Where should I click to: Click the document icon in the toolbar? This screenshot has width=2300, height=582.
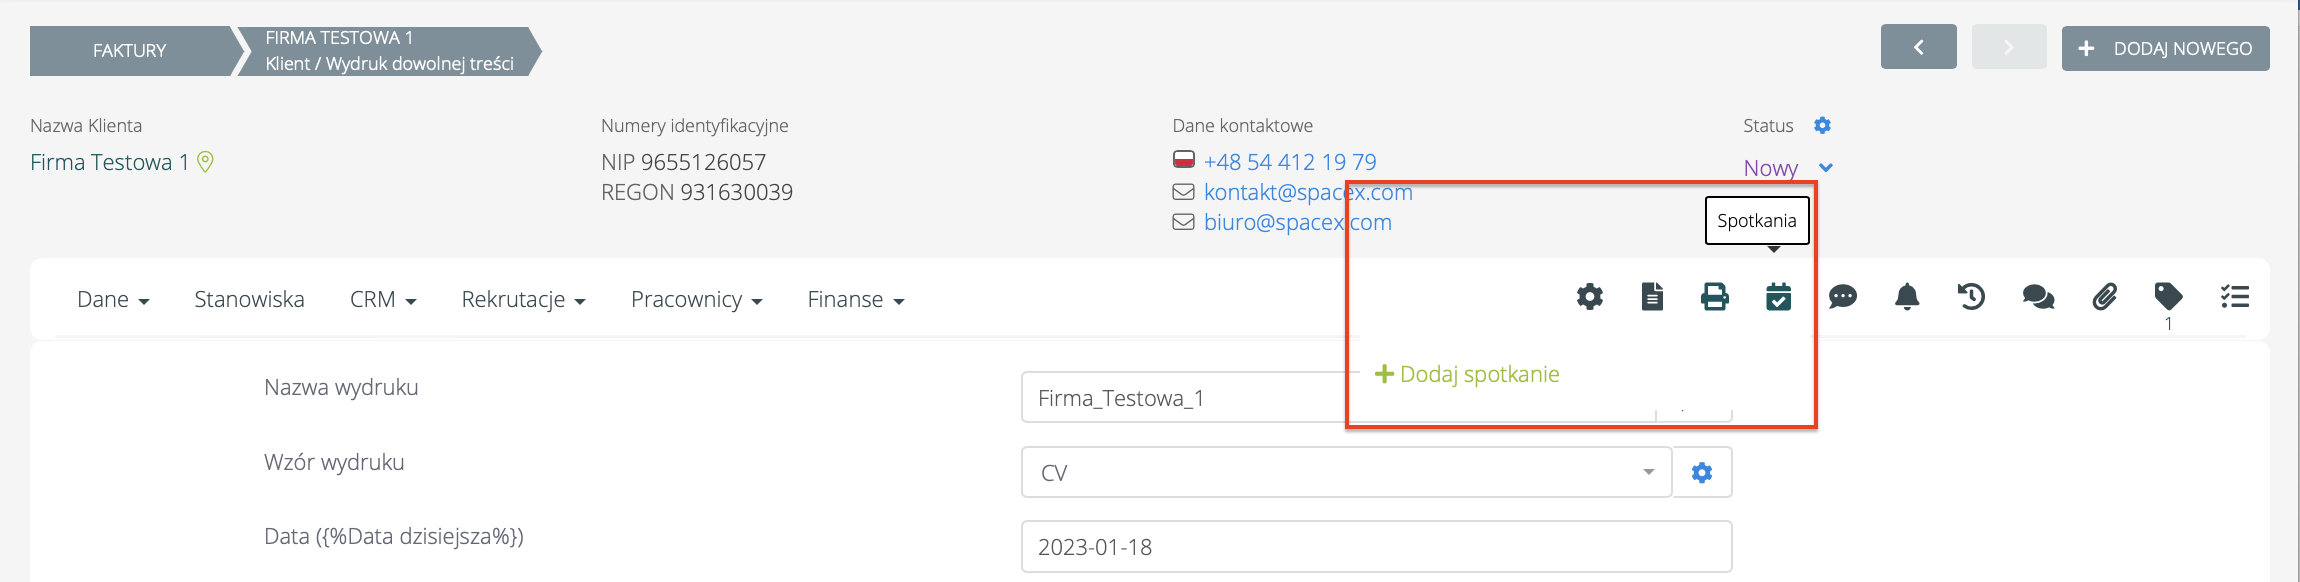(x=1652, y=297)
